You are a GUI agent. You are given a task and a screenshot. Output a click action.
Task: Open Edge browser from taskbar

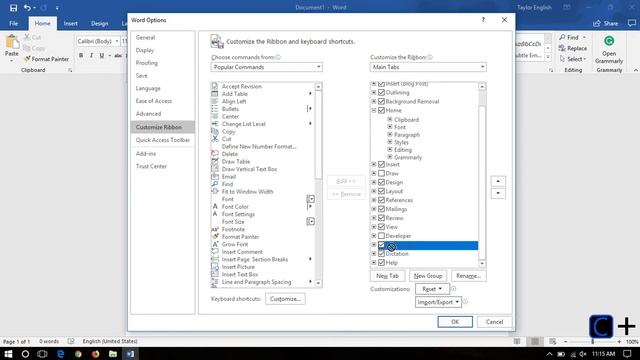click(x=60, y=353)
